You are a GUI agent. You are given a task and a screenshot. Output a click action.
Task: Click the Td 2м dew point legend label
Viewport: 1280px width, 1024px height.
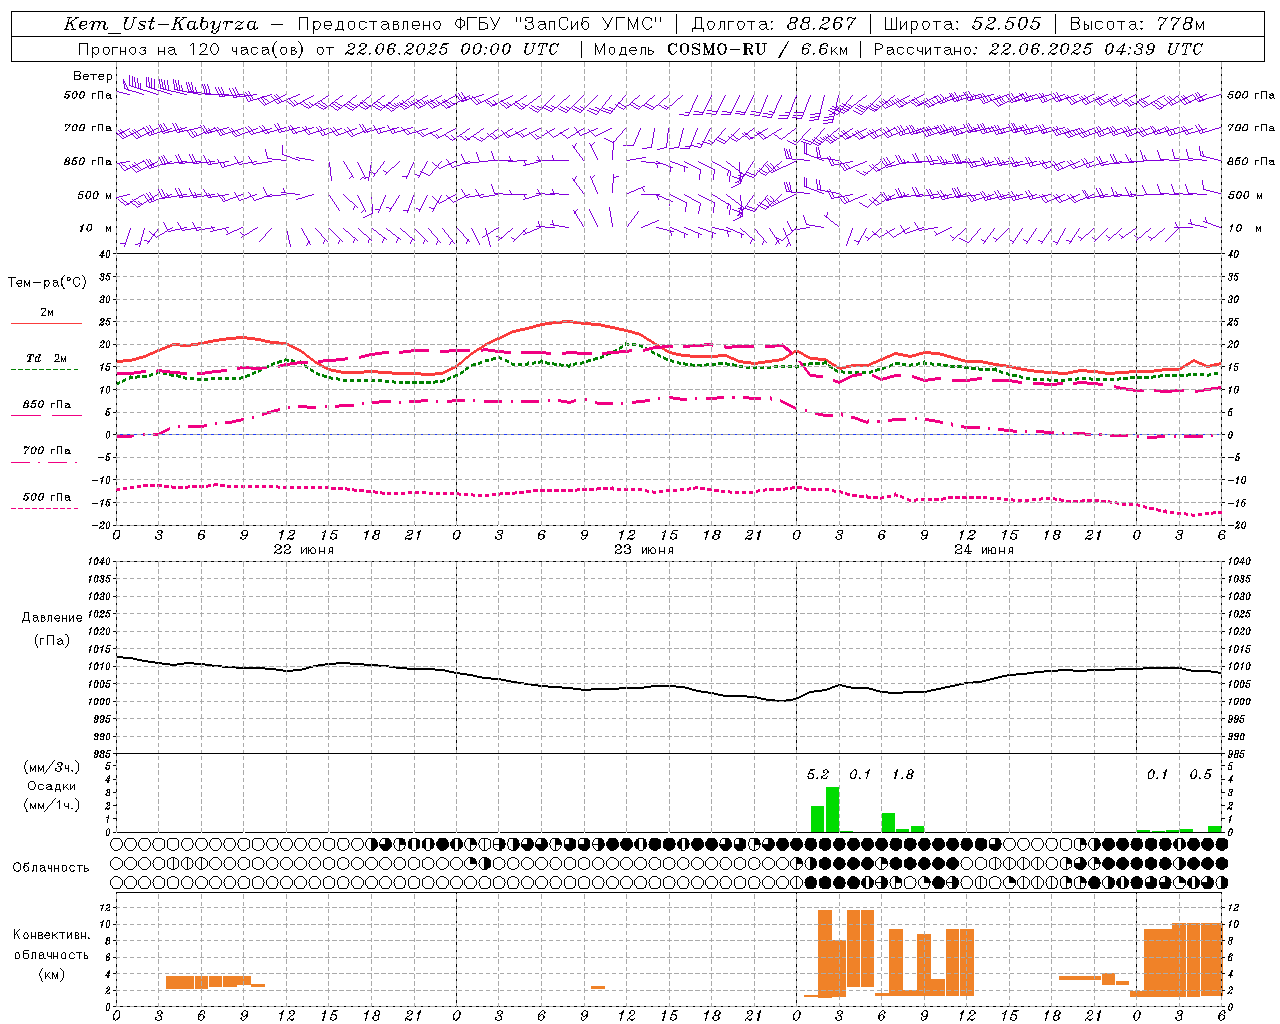pos(47,358)
